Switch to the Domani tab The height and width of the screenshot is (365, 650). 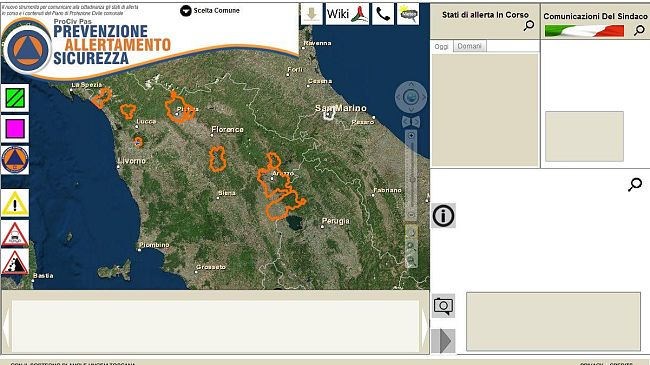coord(469,46)
